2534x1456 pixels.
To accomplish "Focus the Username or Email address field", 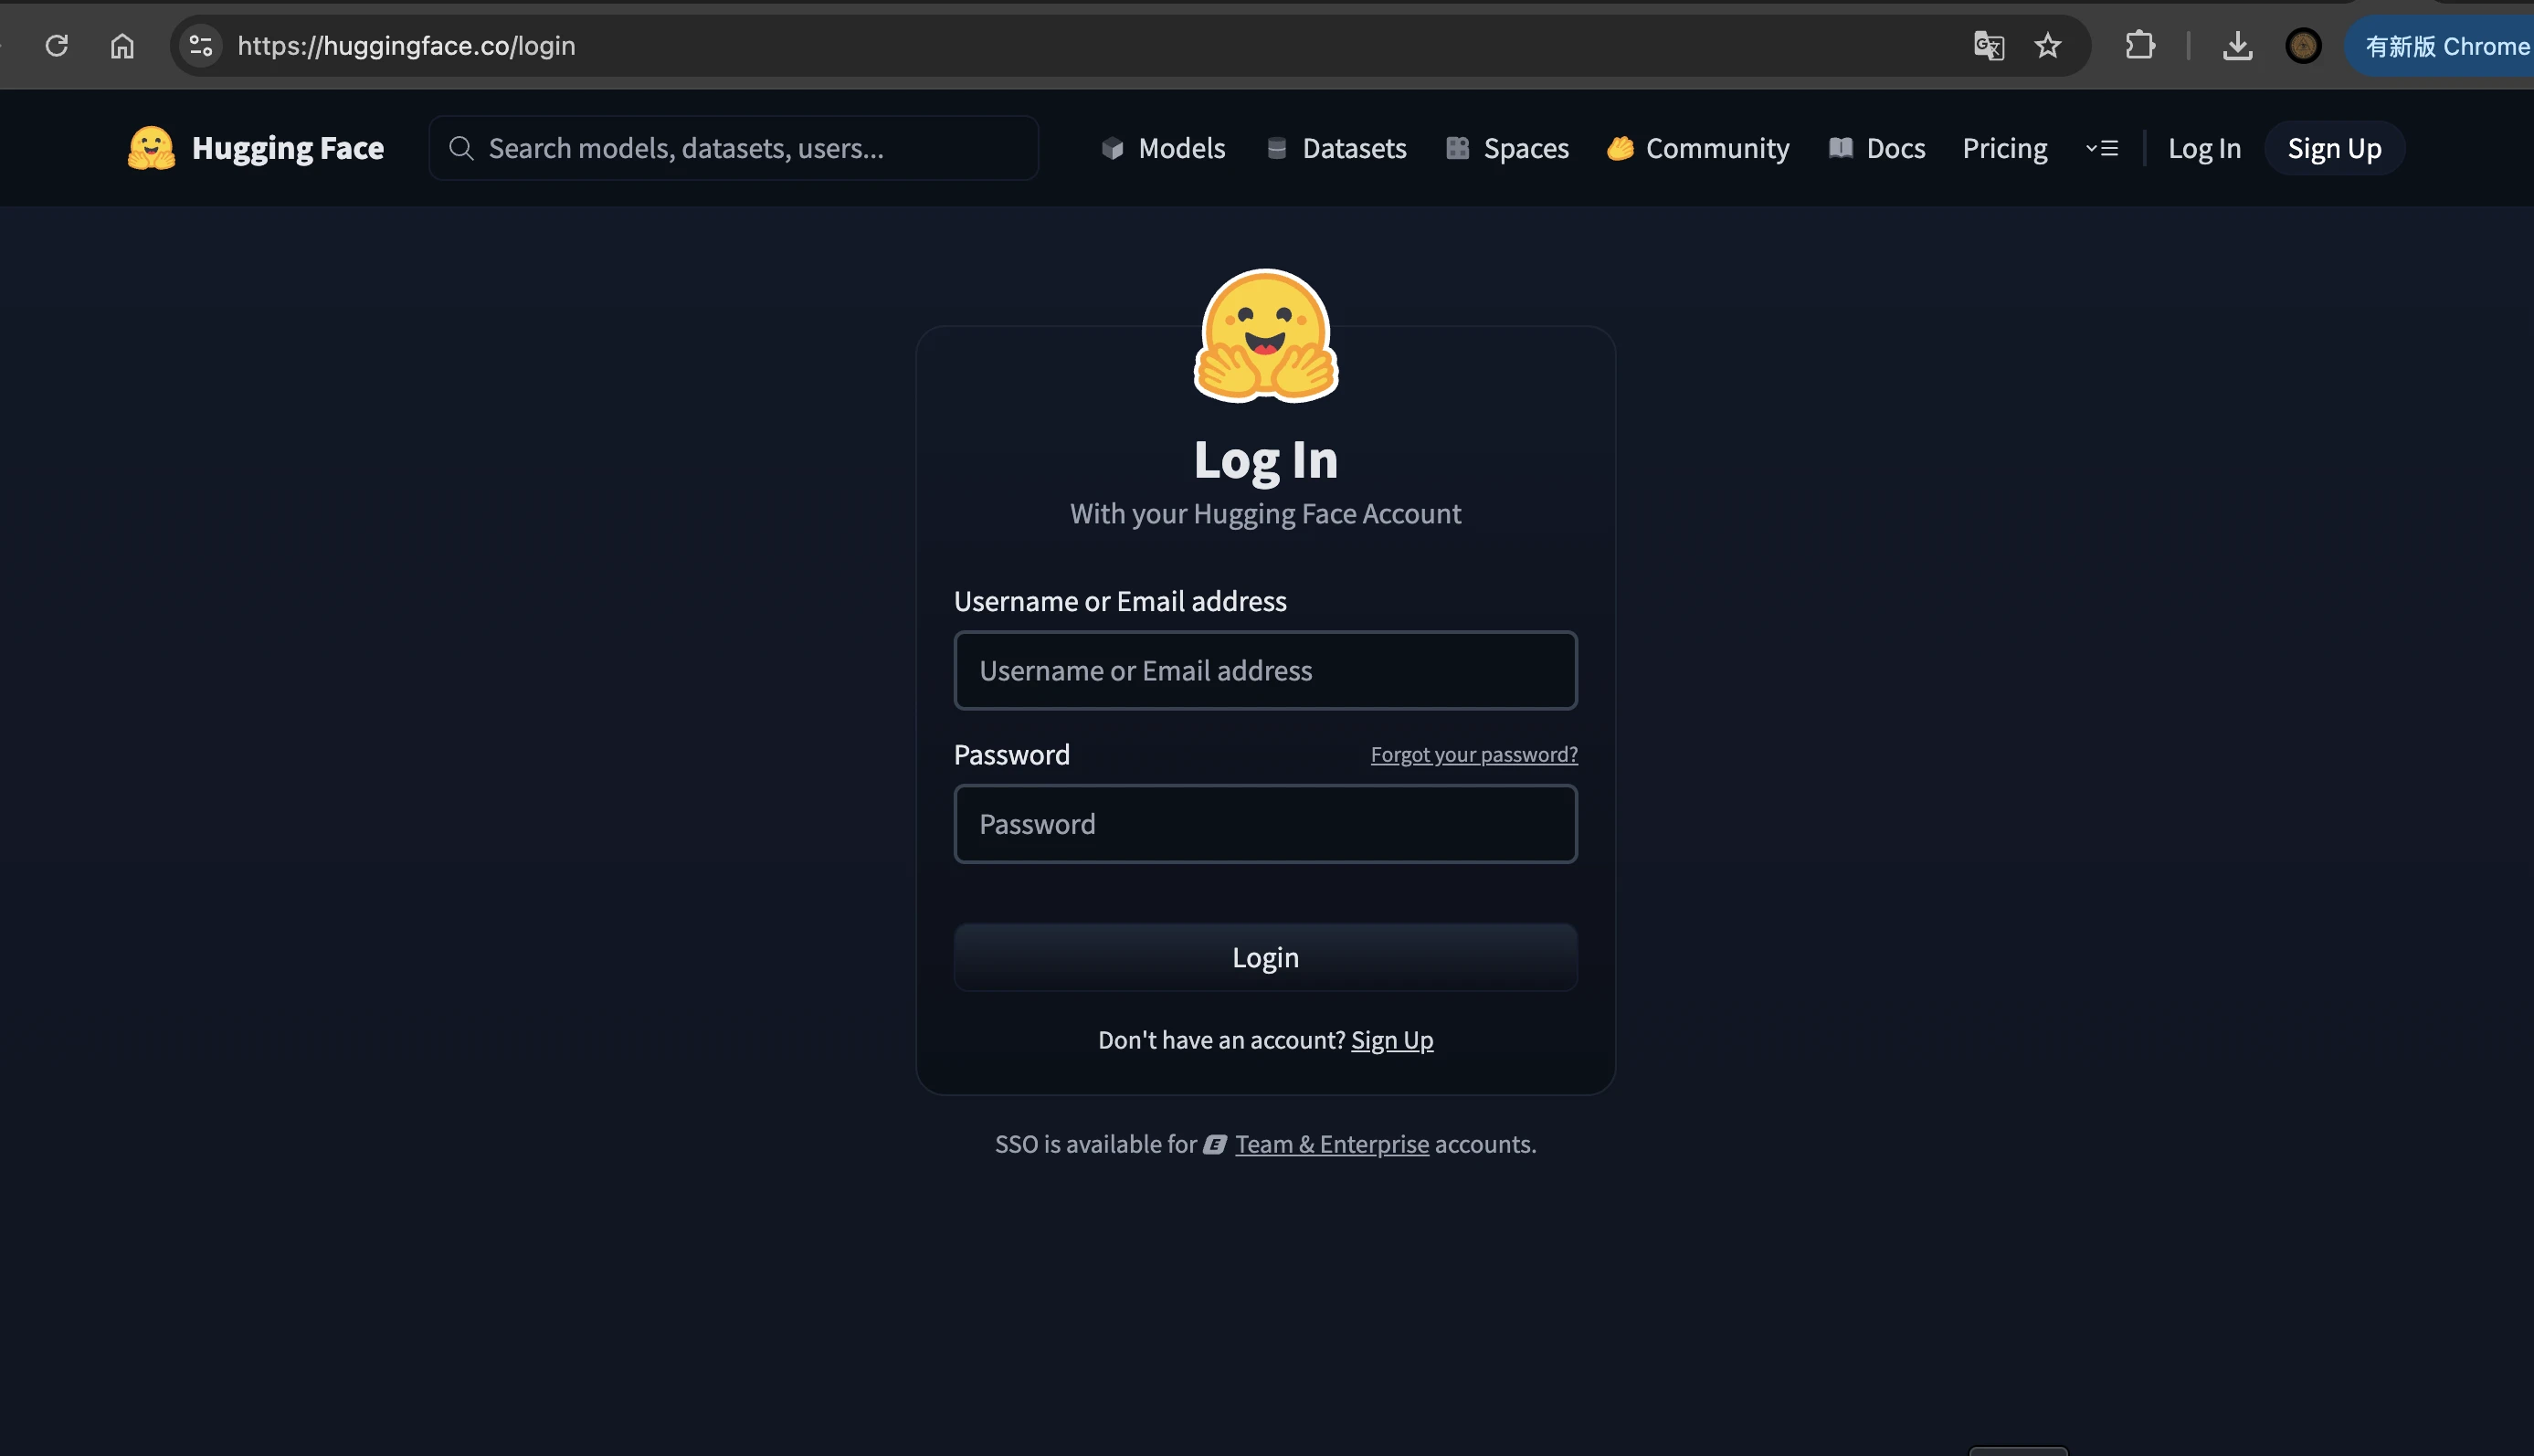I will [1265, 670].
